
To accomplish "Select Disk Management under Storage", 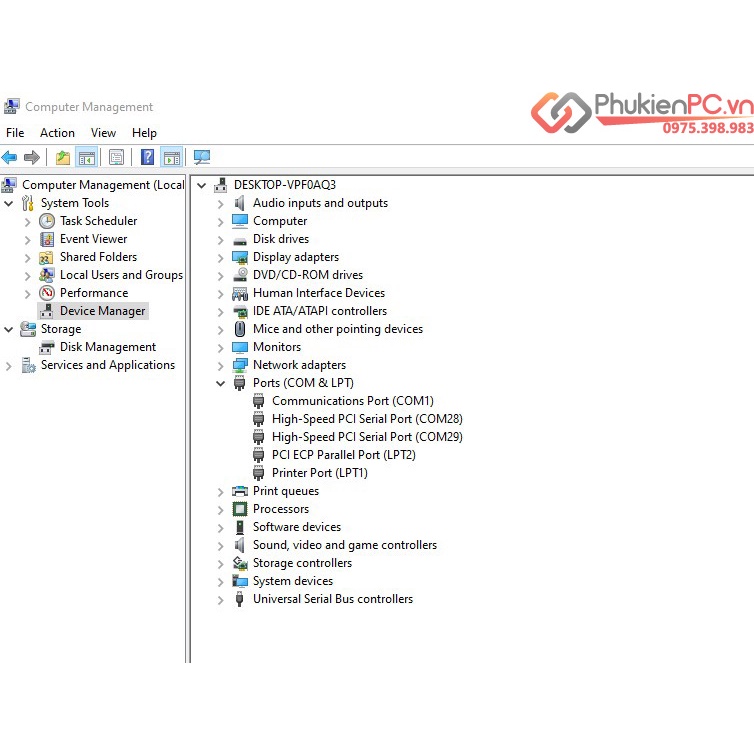I will point(107,347).
